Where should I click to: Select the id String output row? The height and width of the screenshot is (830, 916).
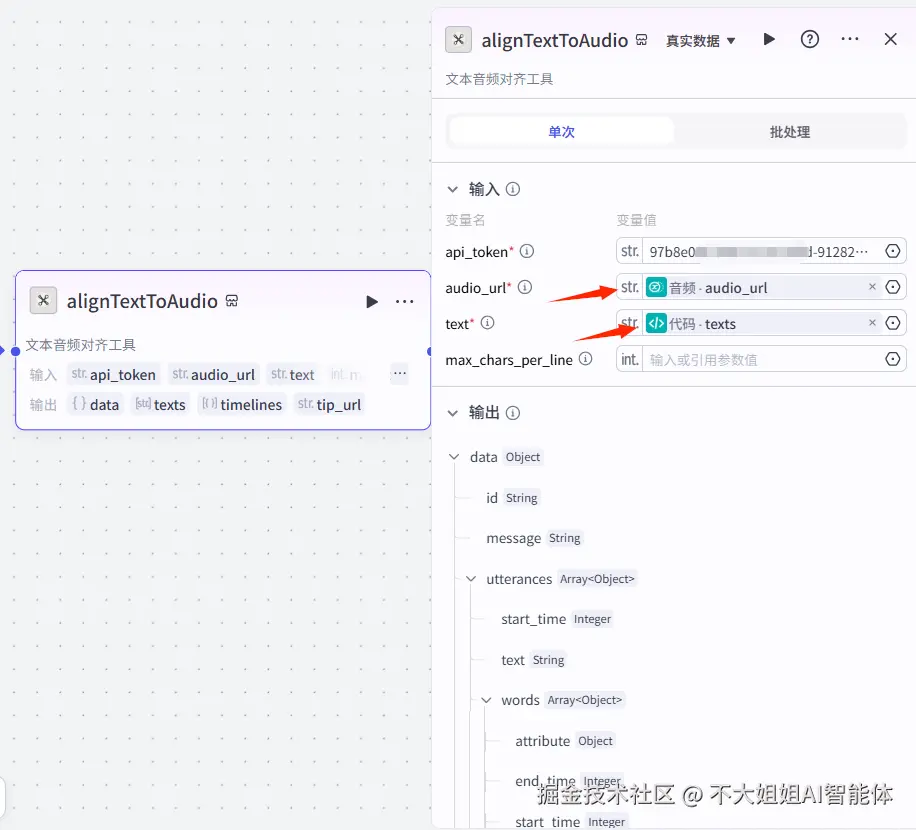pyautogui.click(x=512, y=498)
